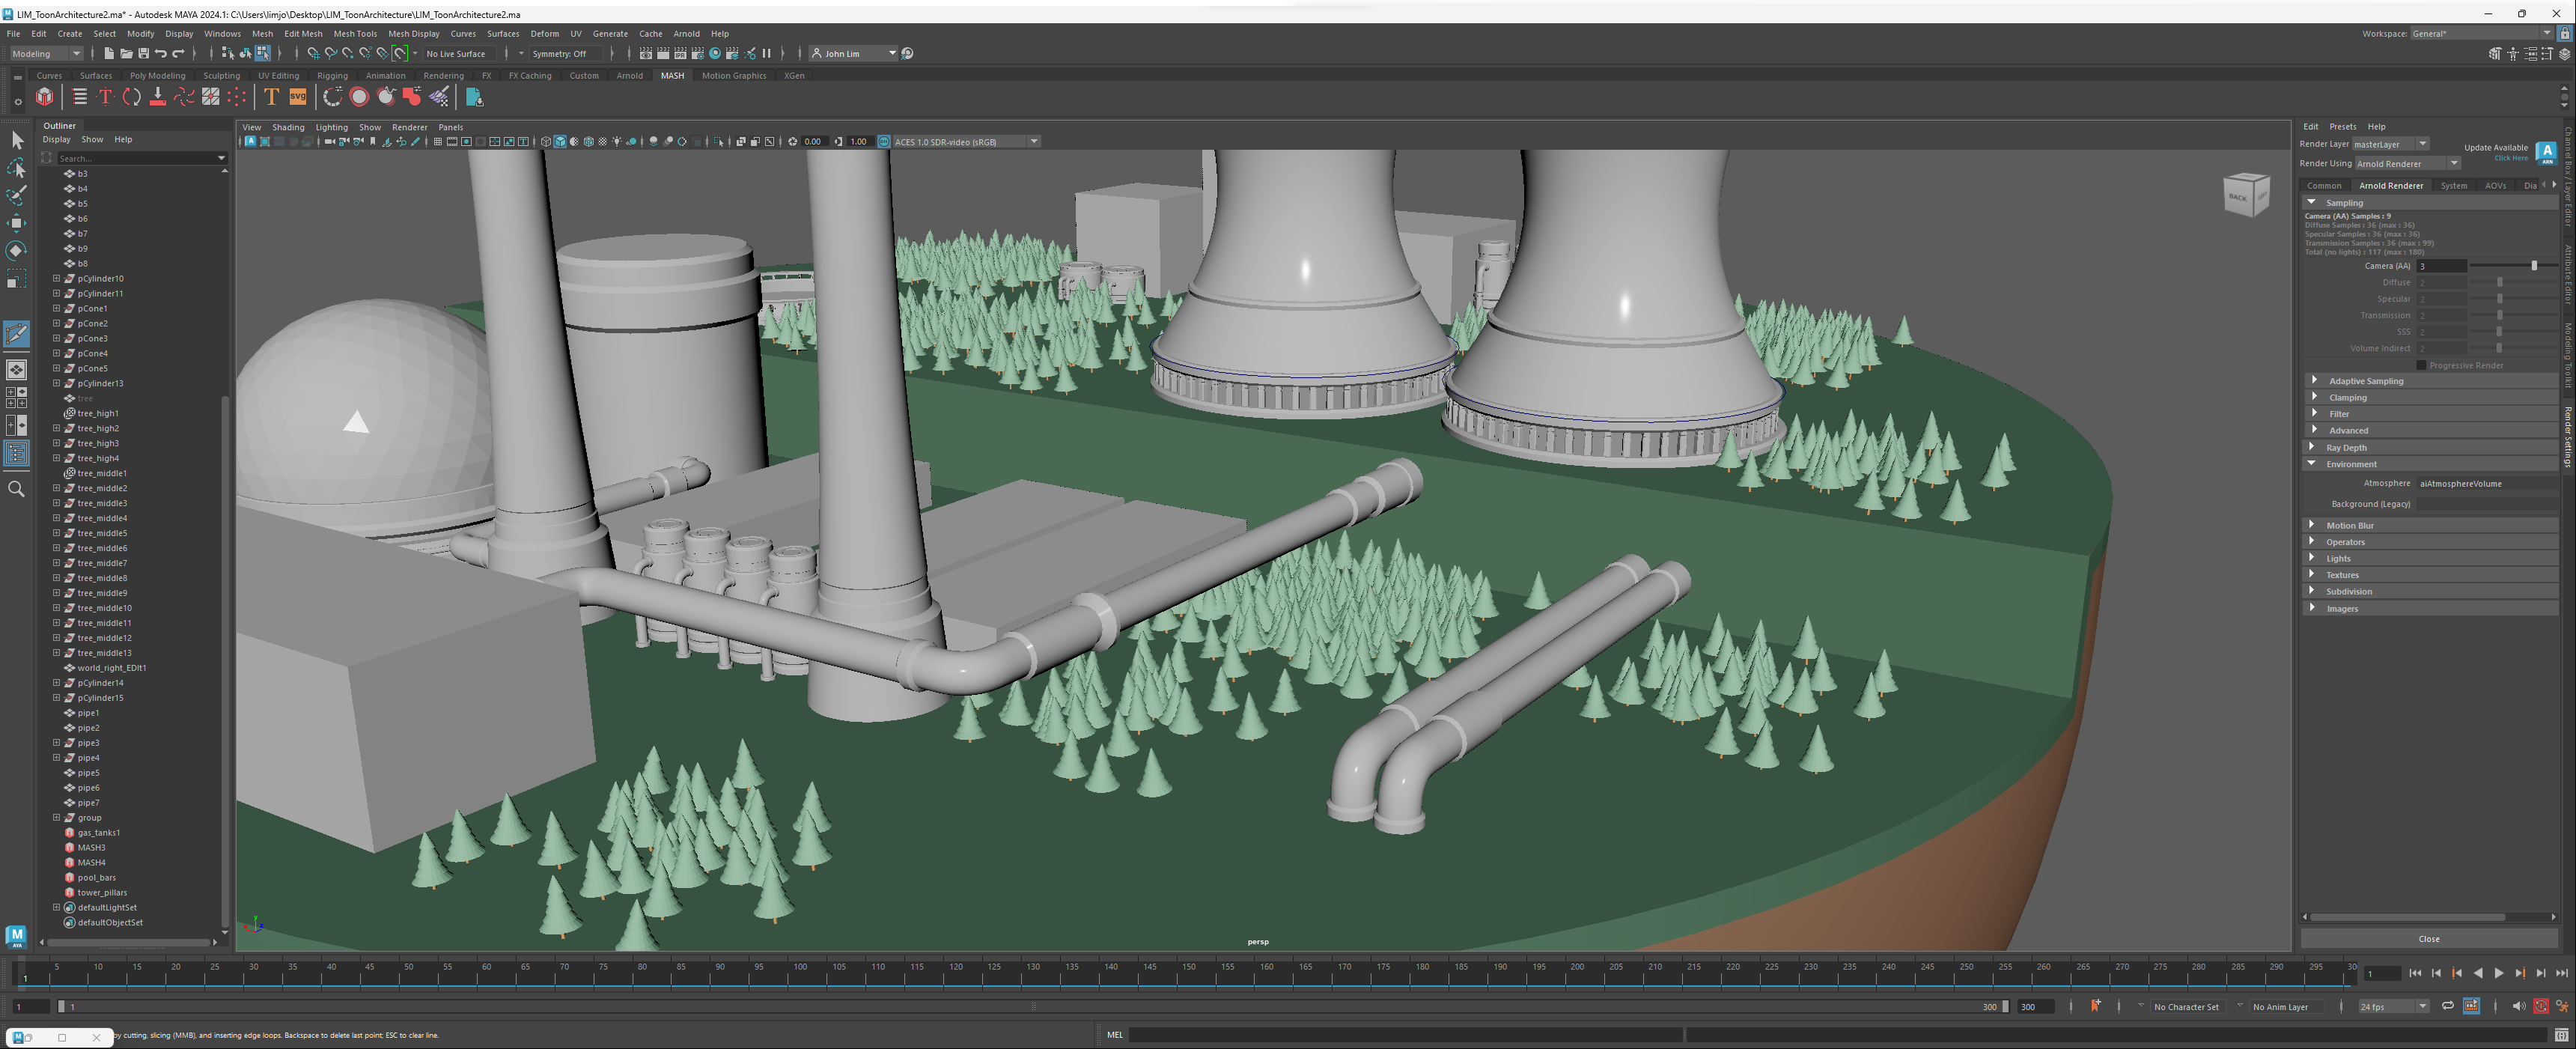
Task: Click the play forward button
Action: [x=2498, y=974]
